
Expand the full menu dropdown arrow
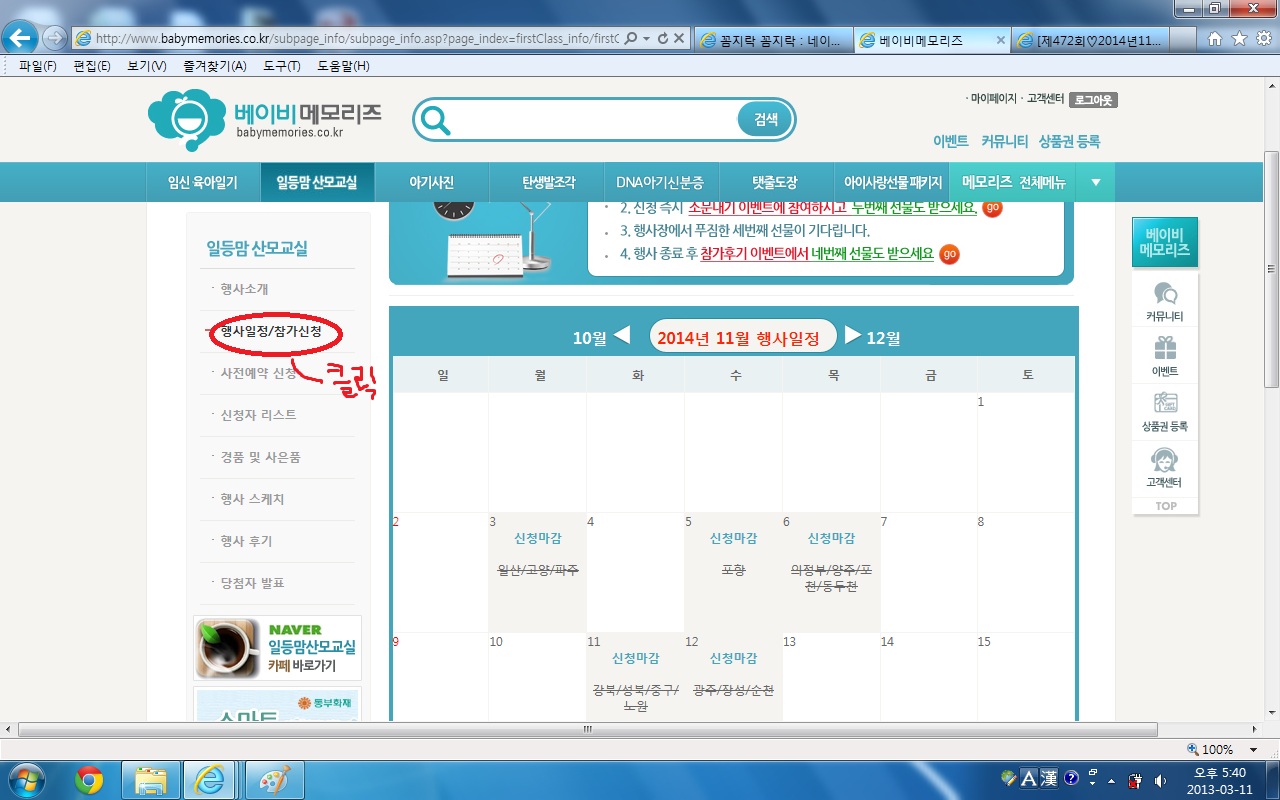coord(1096,182)
